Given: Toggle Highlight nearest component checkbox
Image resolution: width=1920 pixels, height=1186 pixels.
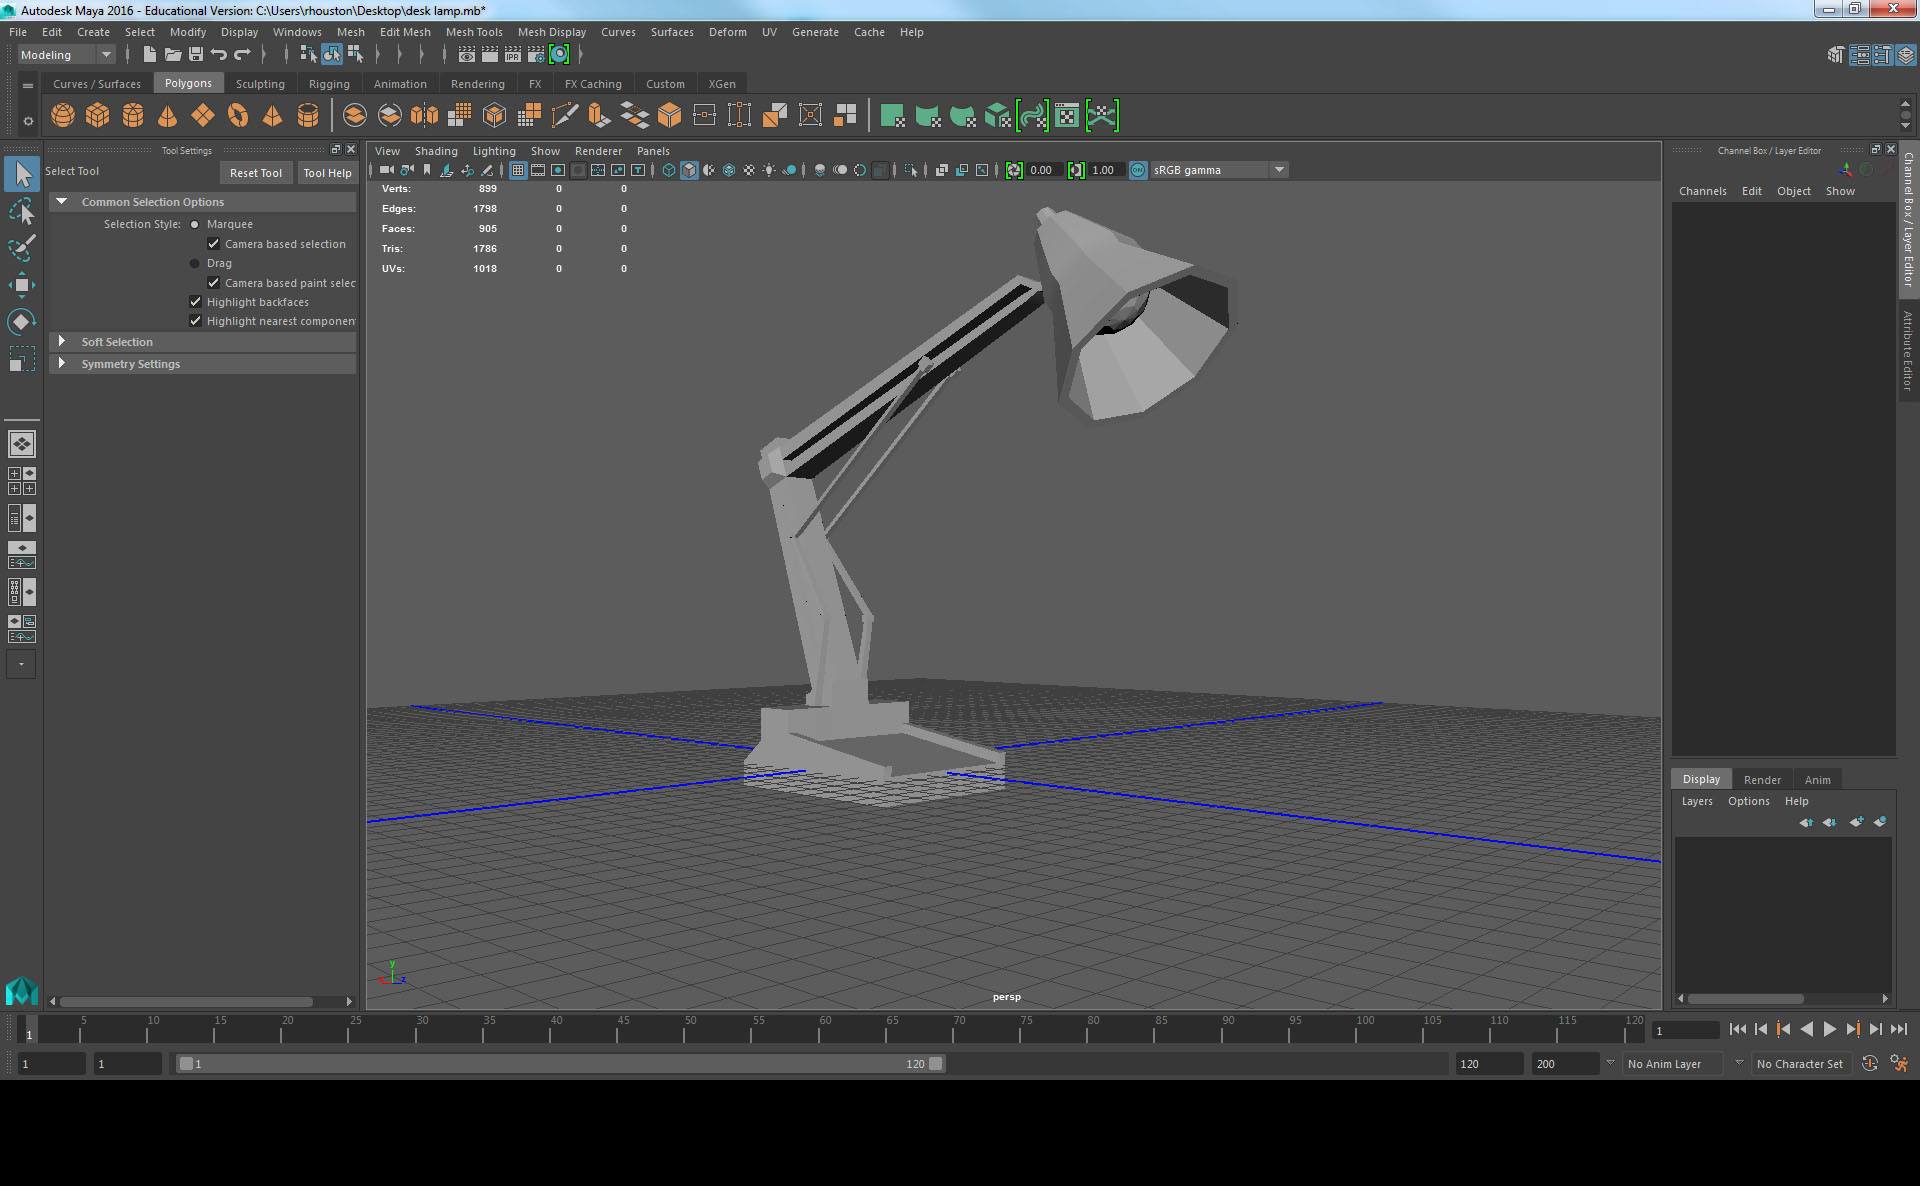Looking at the screenshot, I should point(196,320).
